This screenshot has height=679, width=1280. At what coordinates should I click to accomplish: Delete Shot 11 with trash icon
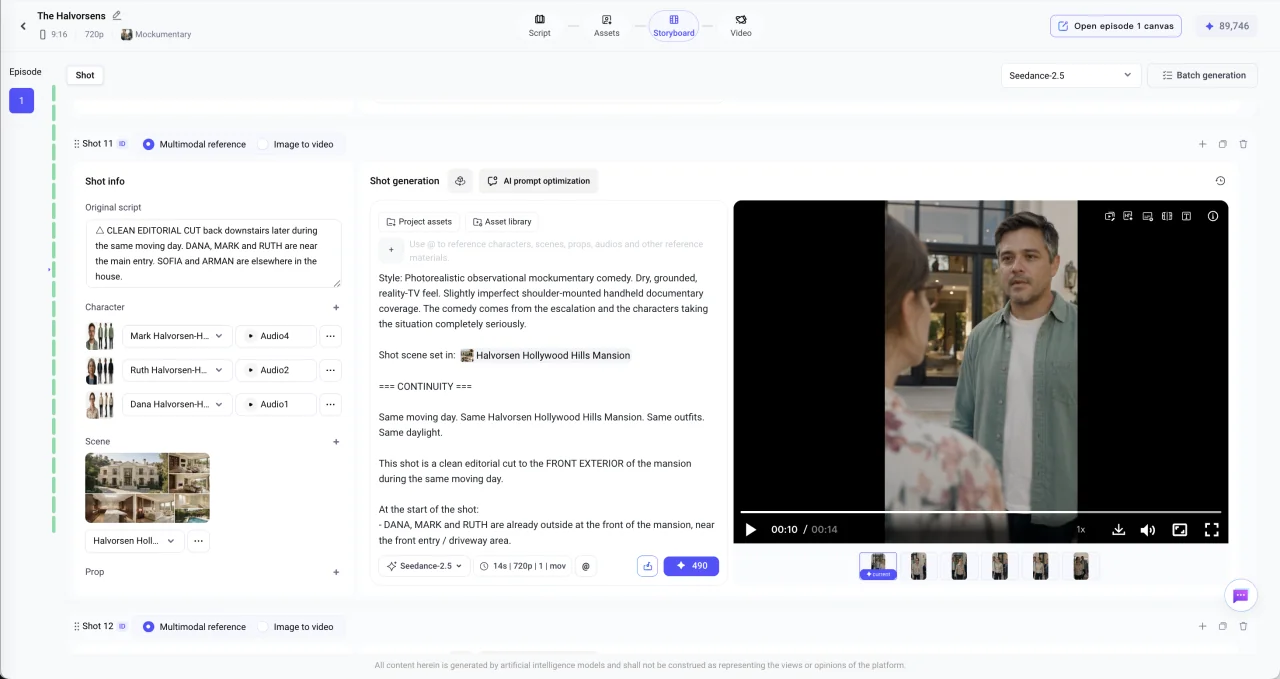1243,144
